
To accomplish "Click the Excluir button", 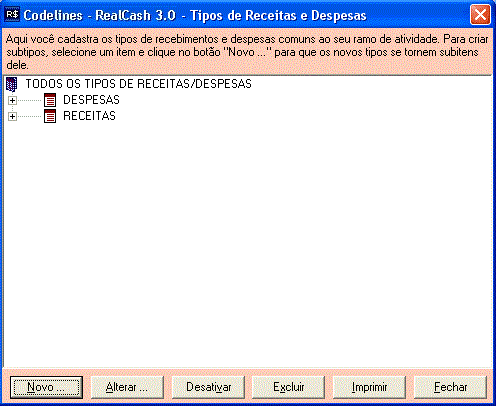I will pos(289,387).
